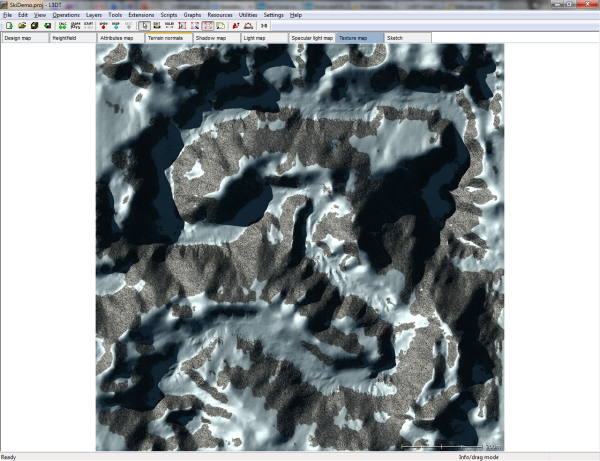The width and height of the screenshot is (600, 461).
Task: Switch to the Design map tab
Action: point(24,38)
